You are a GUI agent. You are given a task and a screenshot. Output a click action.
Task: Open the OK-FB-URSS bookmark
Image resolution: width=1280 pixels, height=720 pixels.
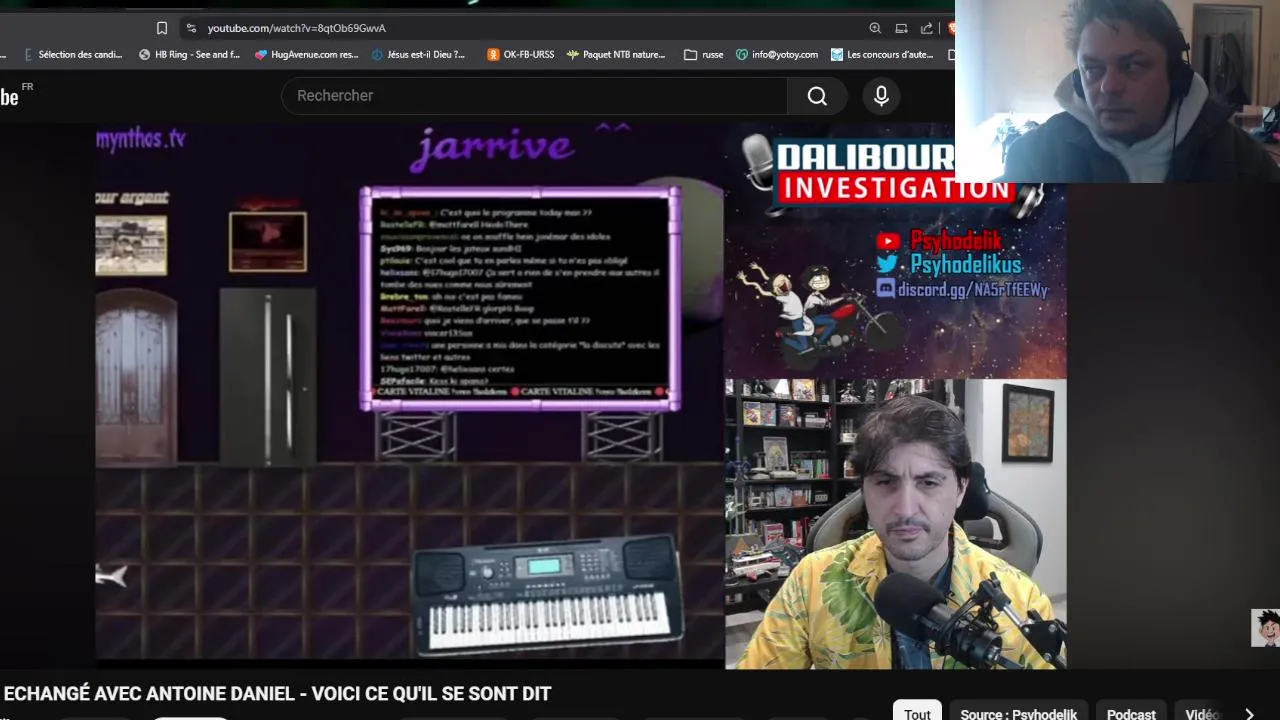(x=520, y=55)
